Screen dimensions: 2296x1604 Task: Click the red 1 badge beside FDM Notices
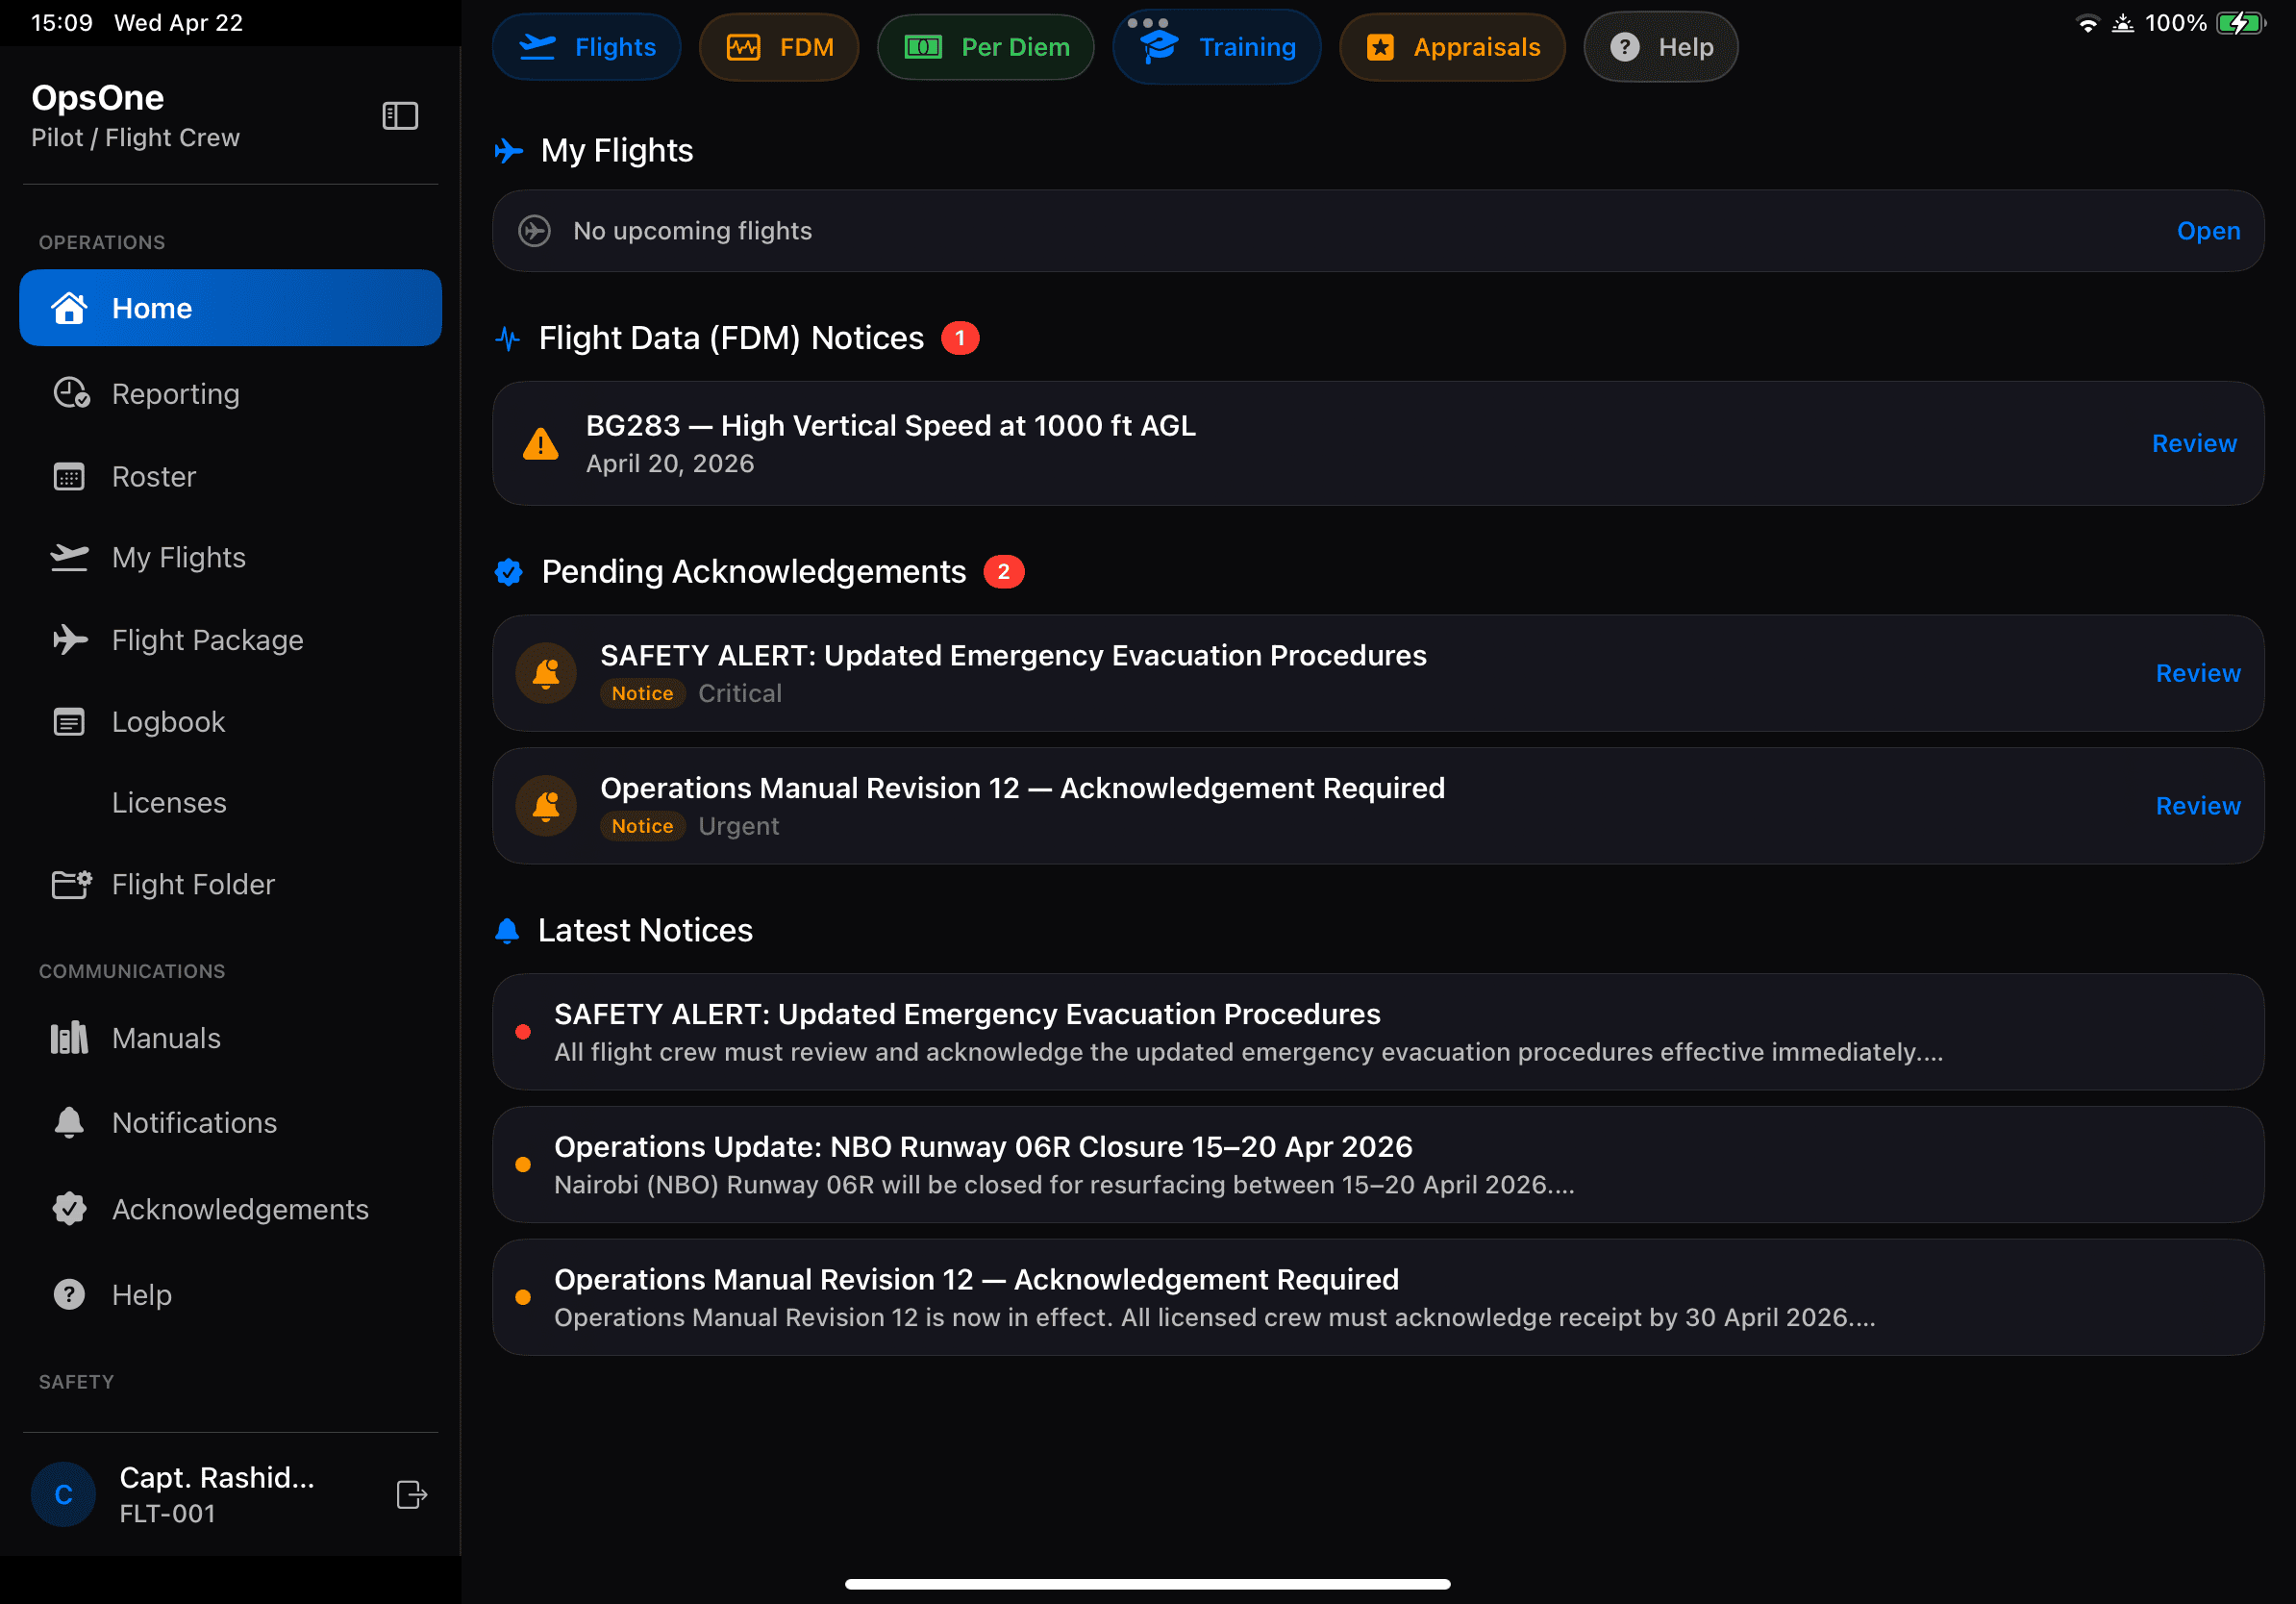(960, 338)
